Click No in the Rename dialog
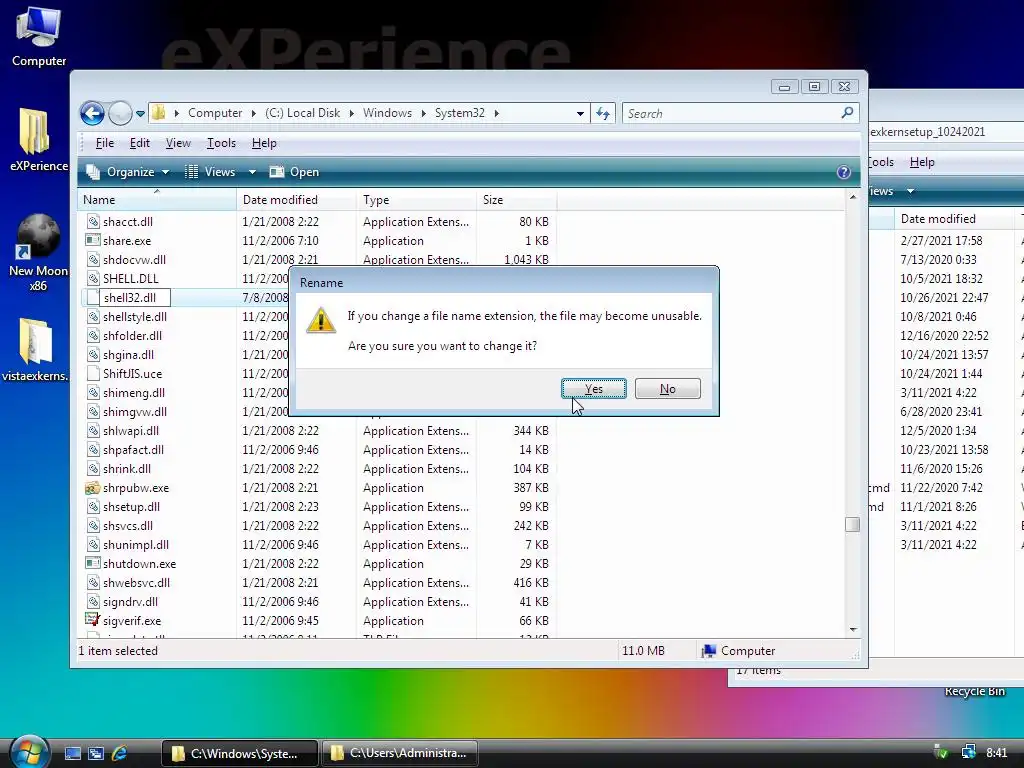Viewport: 1024px width, 768px height. pos(667,389)
